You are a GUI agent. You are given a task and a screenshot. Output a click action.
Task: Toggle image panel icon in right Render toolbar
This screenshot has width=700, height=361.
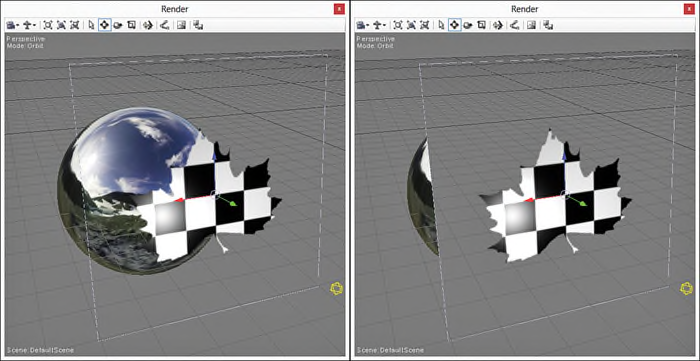[531, 25]
